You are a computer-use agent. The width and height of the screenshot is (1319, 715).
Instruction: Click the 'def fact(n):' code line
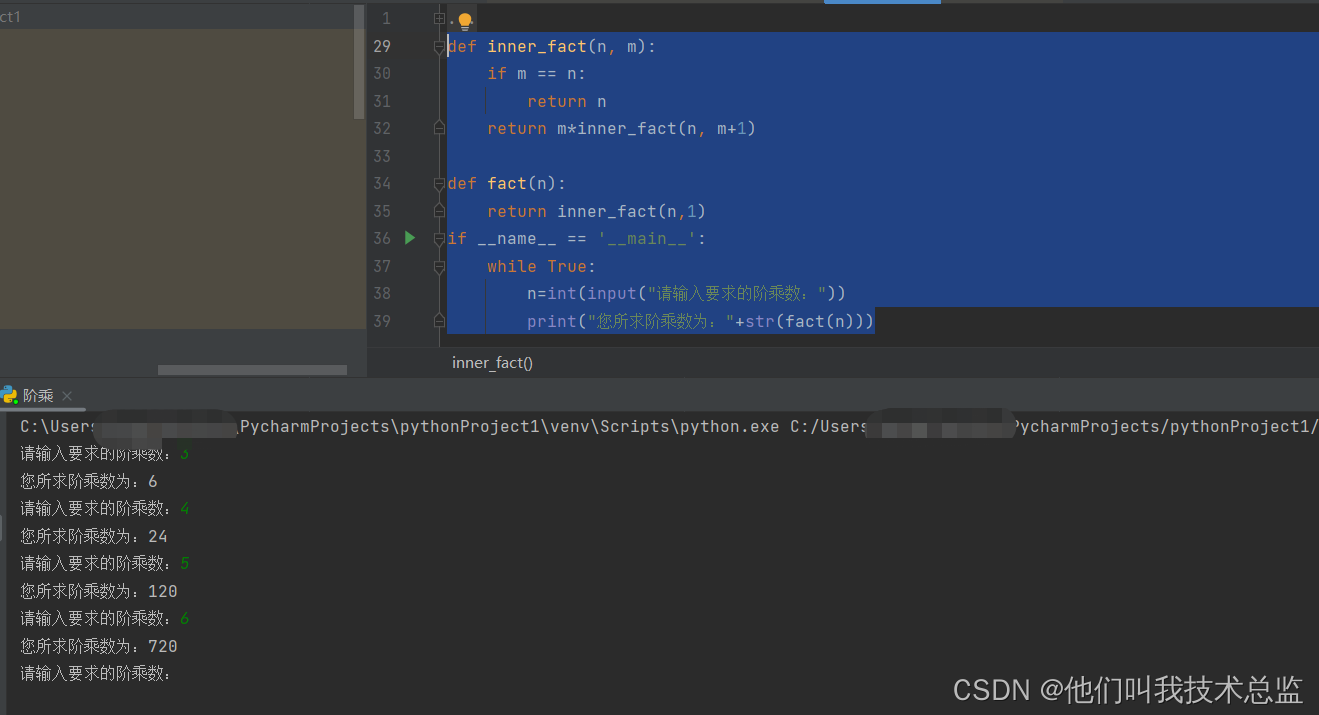(506, 183)
